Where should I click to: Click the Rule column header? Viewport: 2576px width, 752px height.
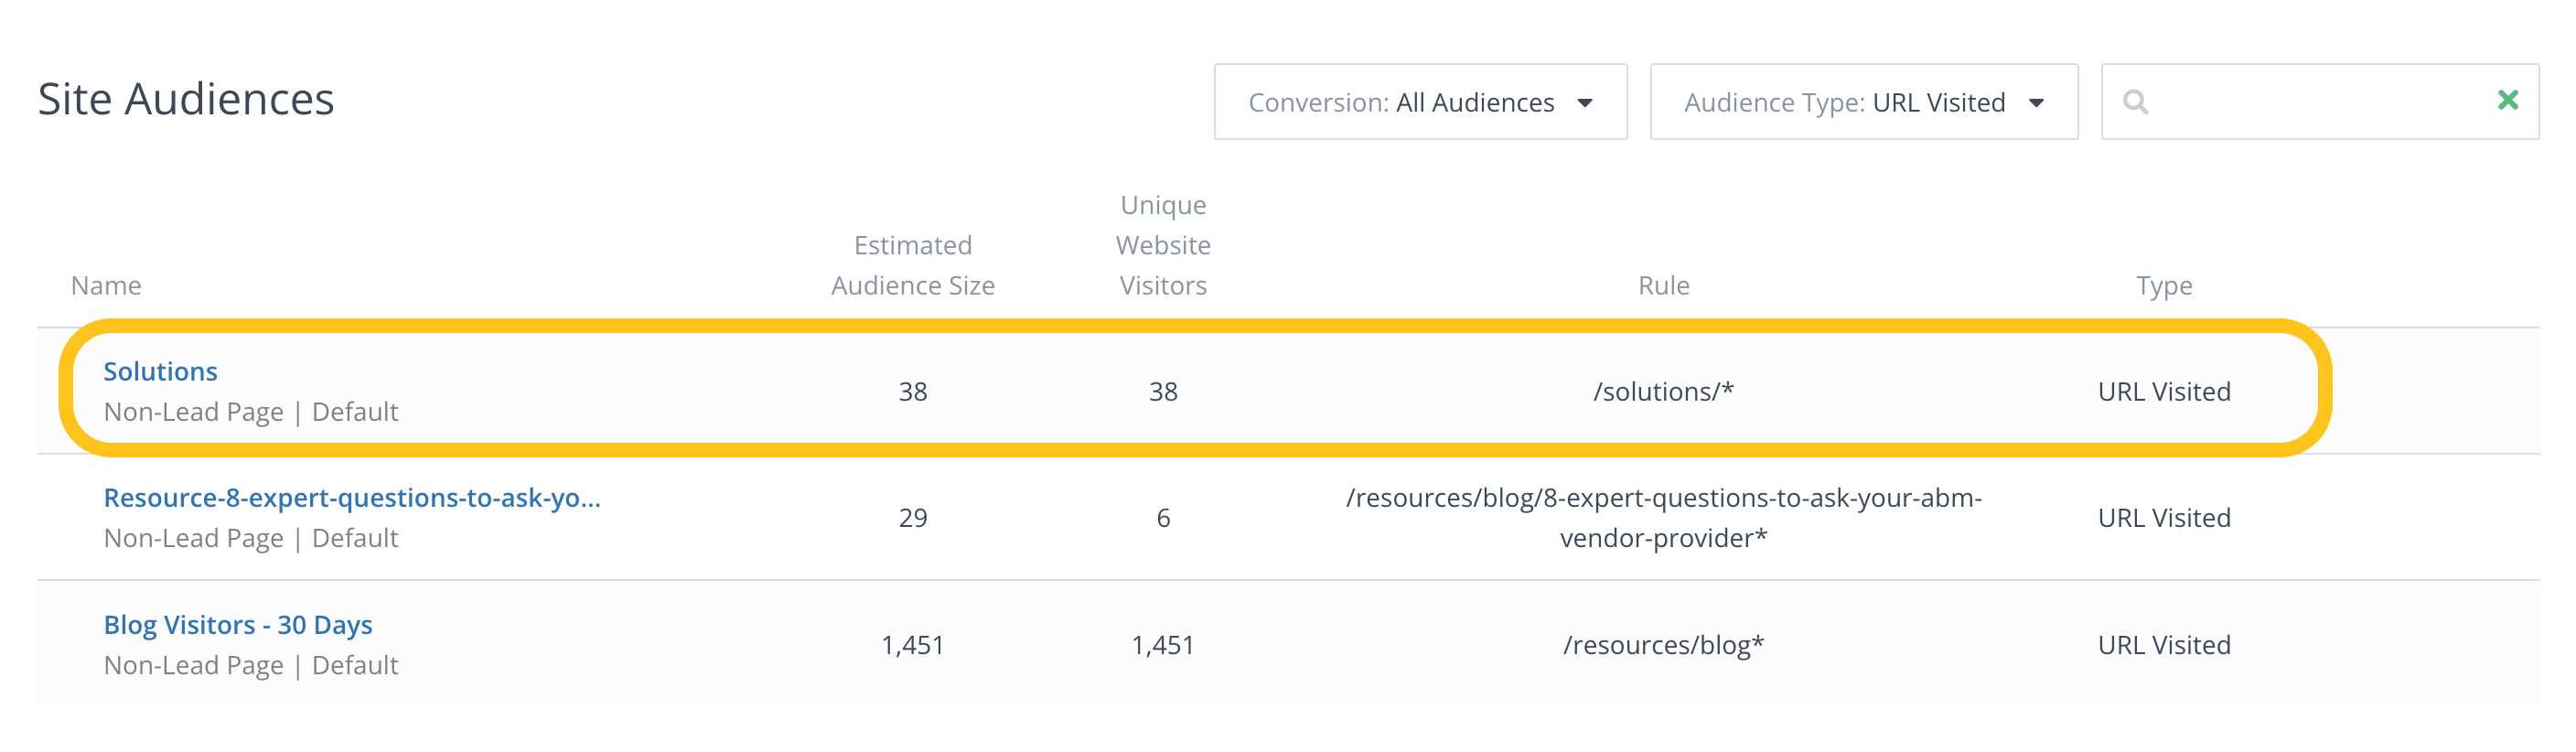(x=1663, y=285)
